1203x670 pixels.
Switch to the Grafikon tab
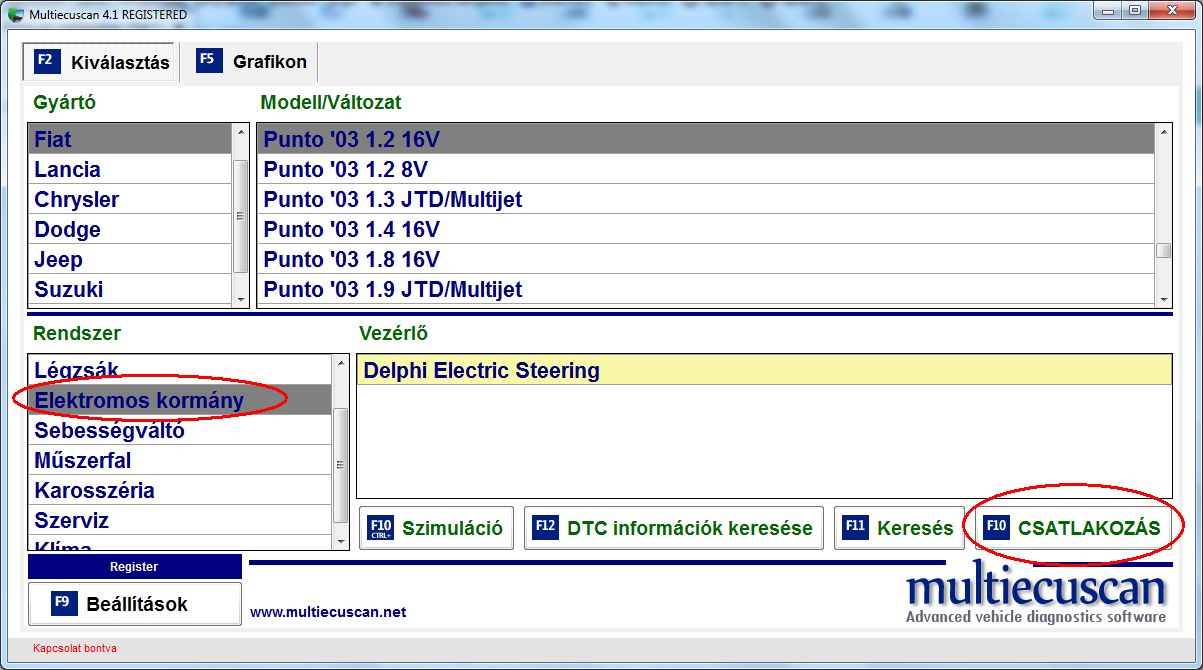point(252,61)
